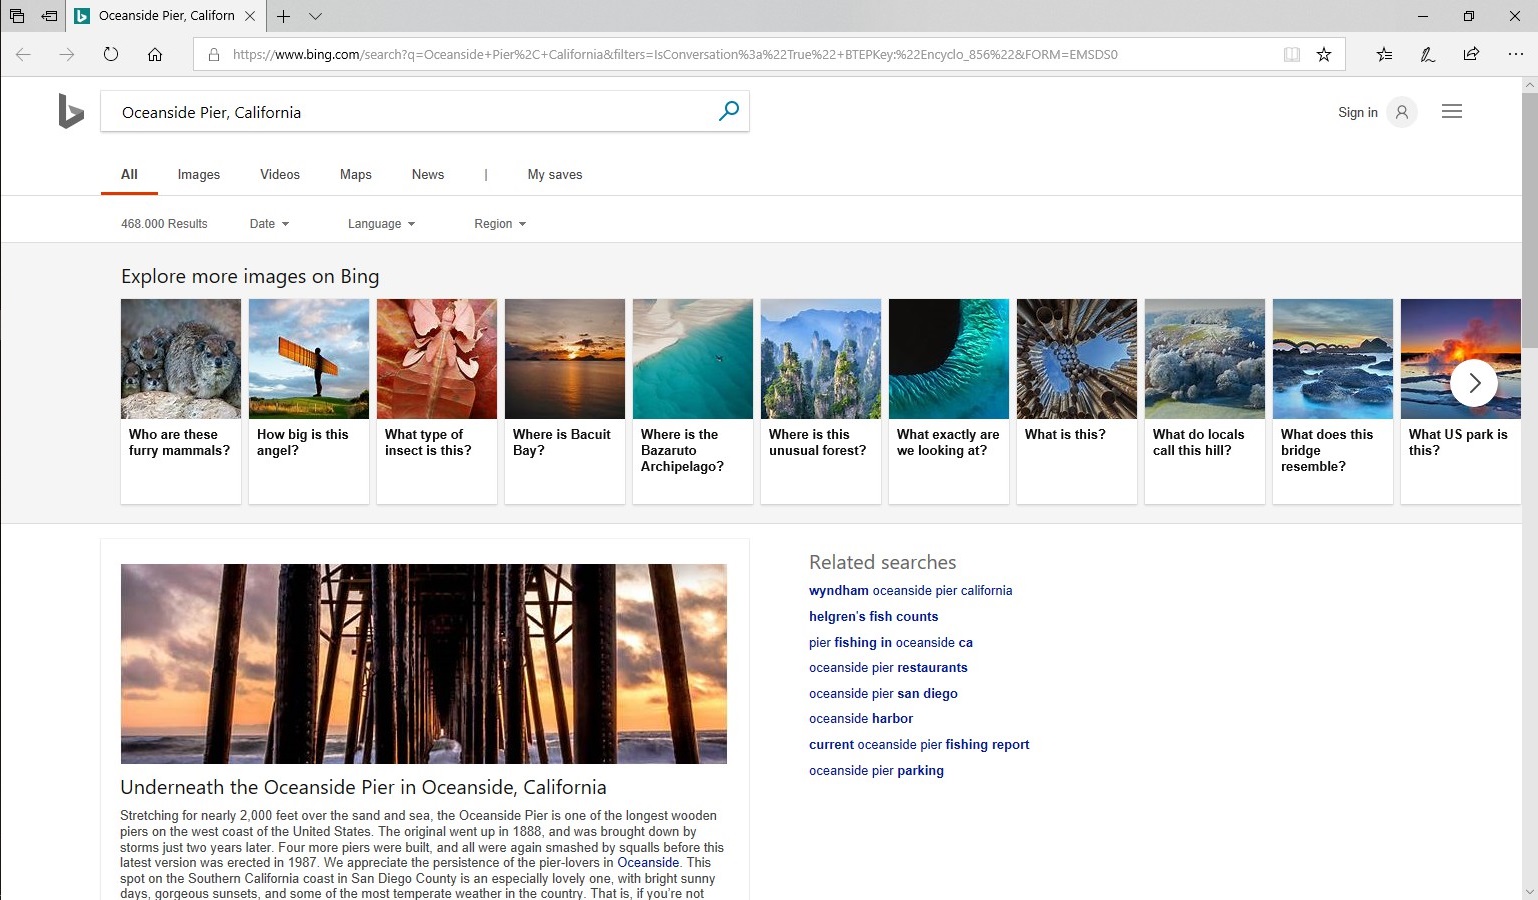This screenshot has height=900, width=1538.
Task: Open the My saves tab
Action: [x=555, y=174]
